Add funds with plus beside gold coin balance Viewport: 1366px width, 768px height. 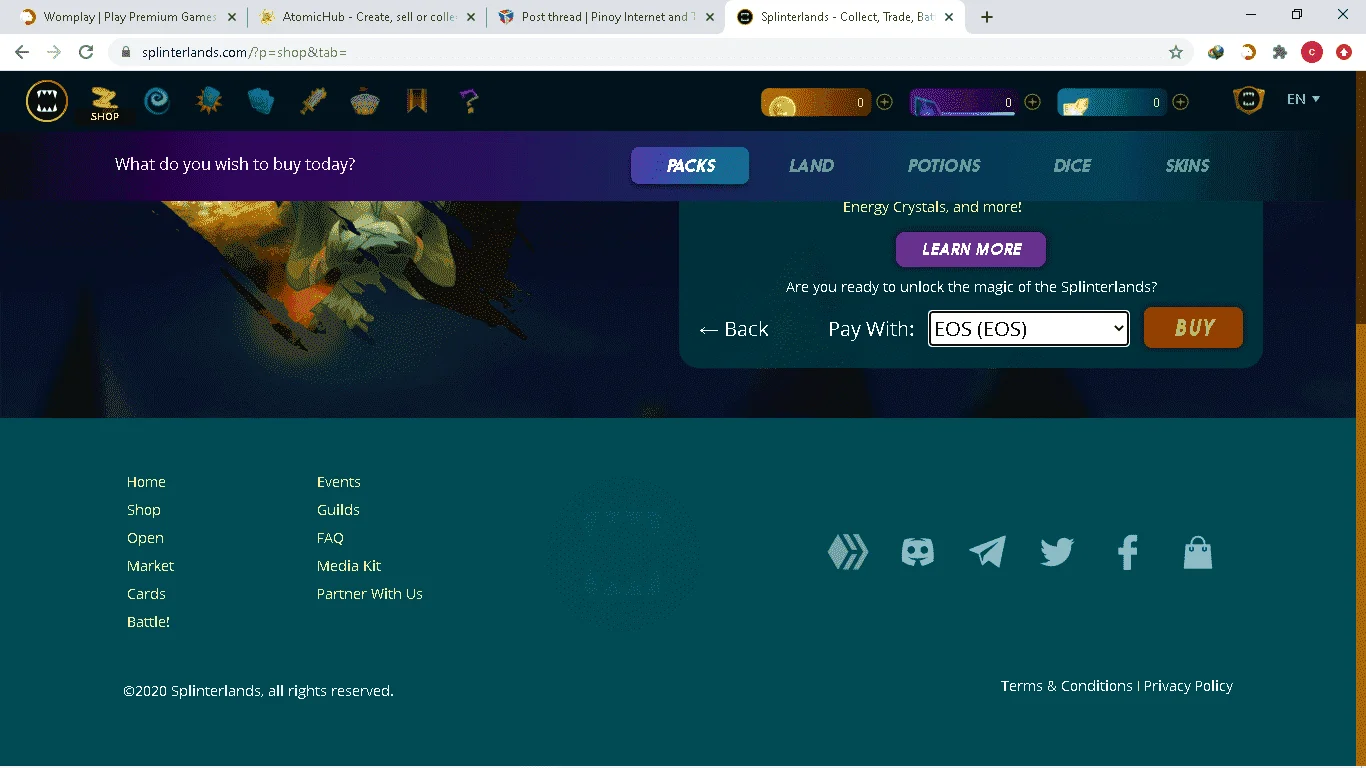coord(884,102)
